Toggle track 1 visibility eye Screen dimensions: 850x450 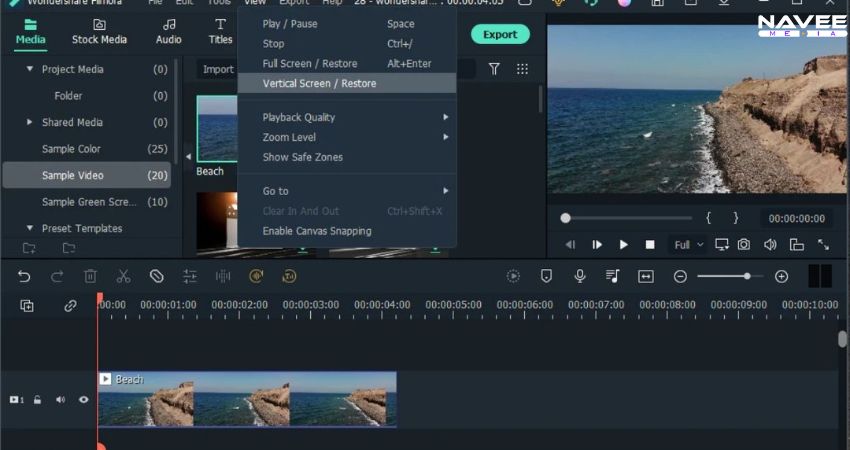point(83,400)
